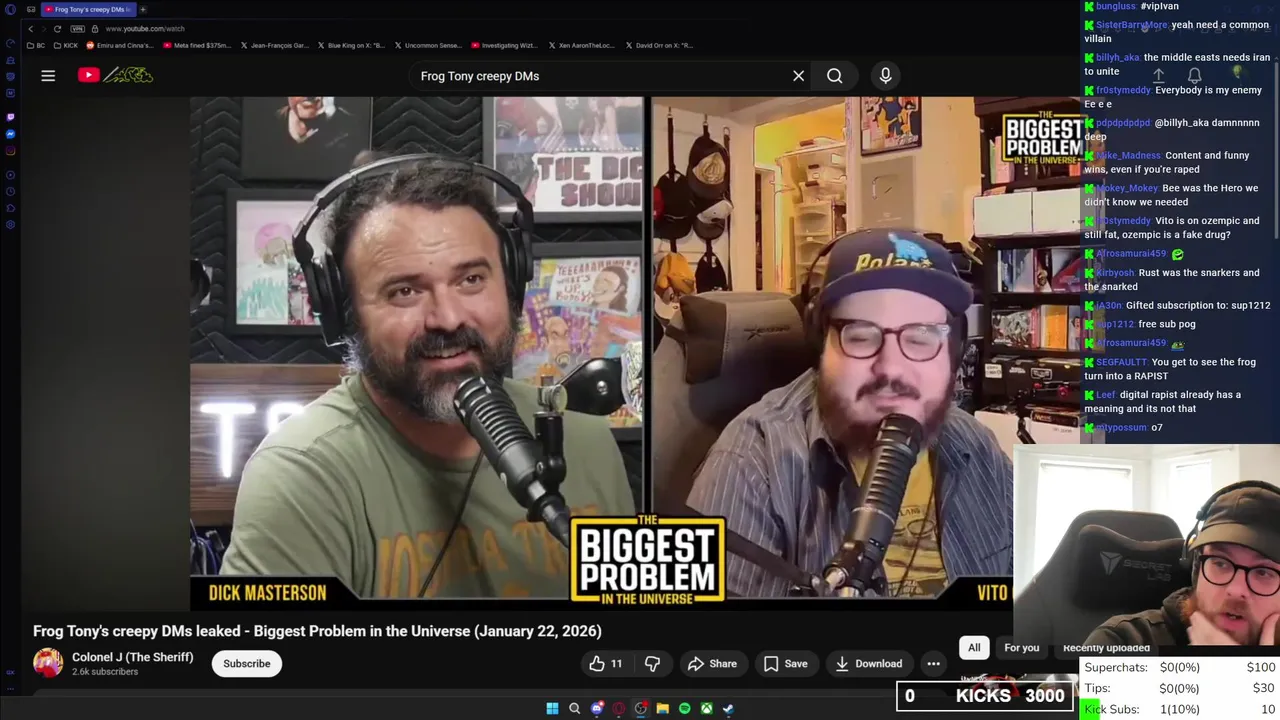
Task: Share the video
Action: [x=712, y=663]
